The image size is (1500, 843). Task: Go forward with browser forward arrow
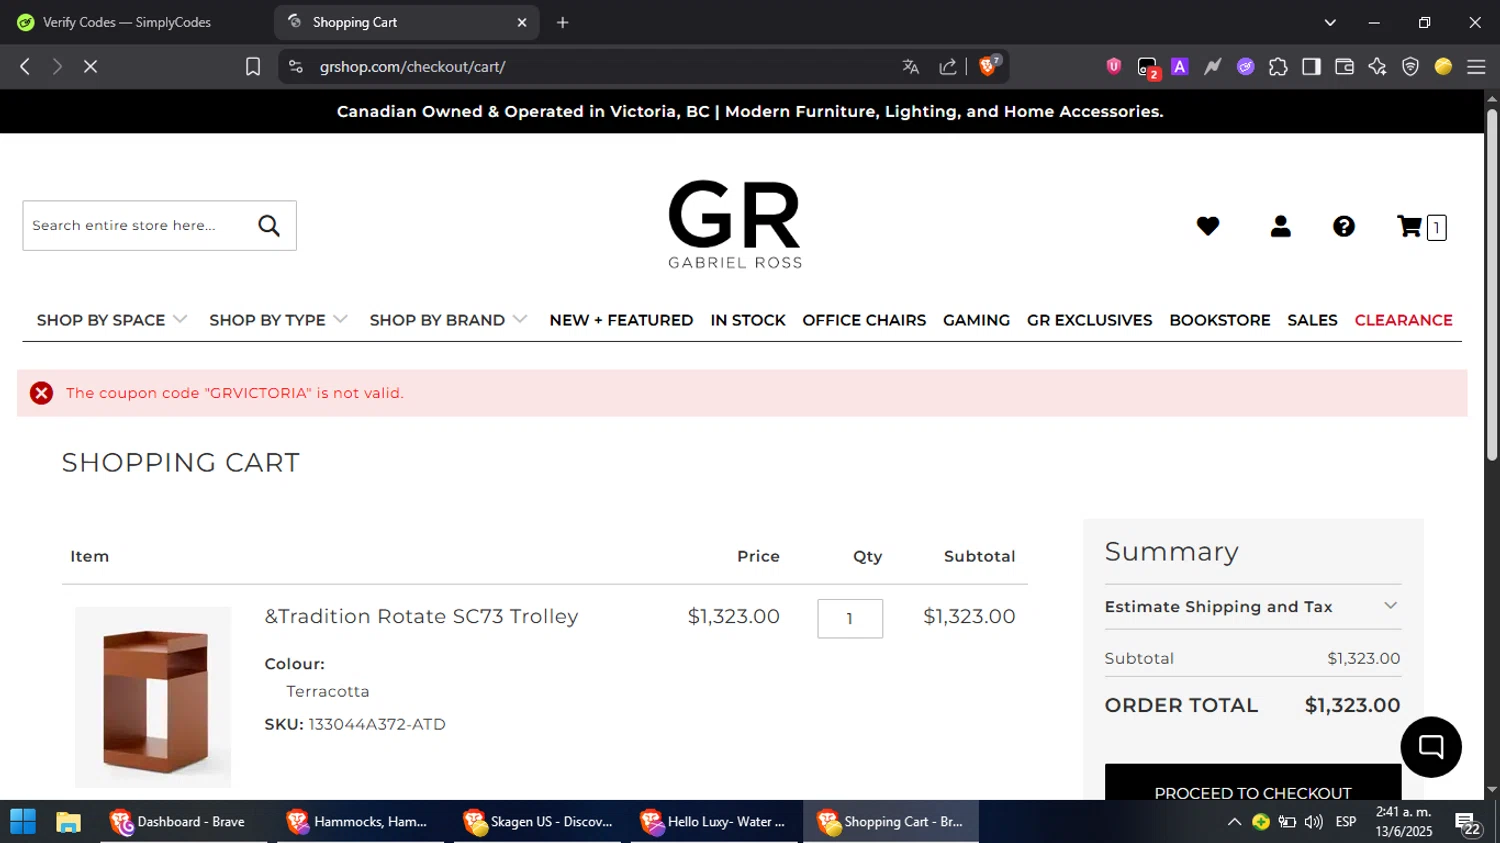[x=57, y=67]
